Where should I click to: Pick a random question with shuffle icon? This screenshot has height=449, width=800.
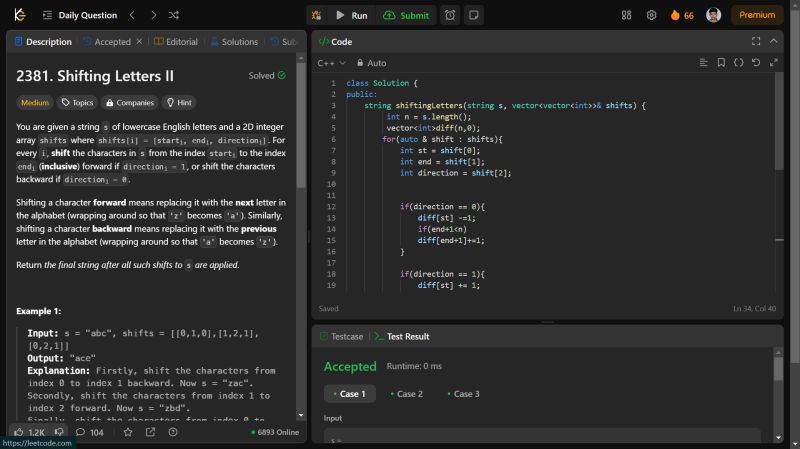(174, 15)
